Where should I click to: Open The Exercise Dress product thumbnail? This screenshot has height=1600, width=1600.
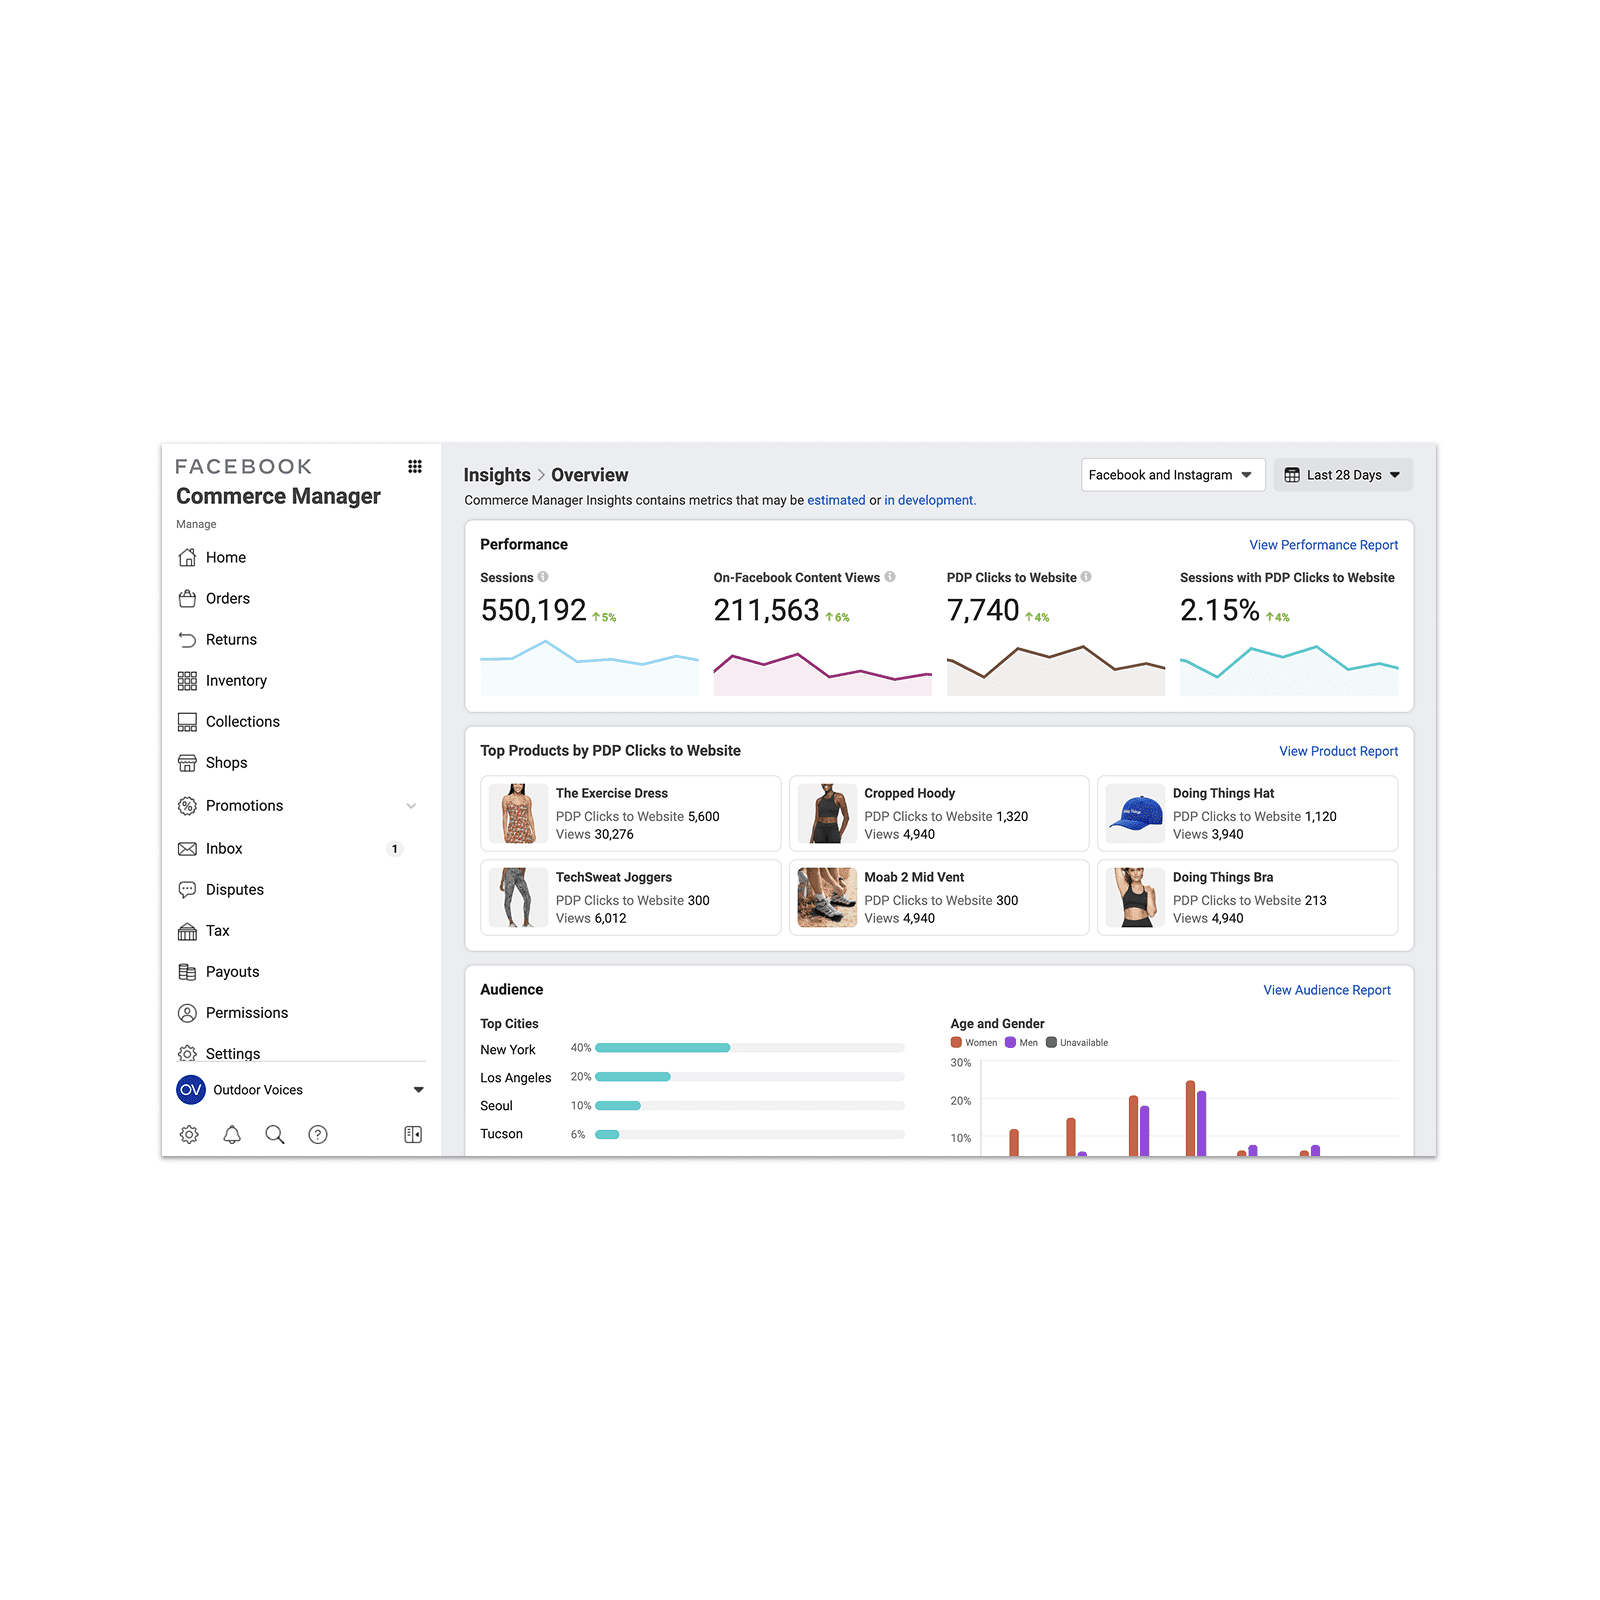(x=518, y=814)
